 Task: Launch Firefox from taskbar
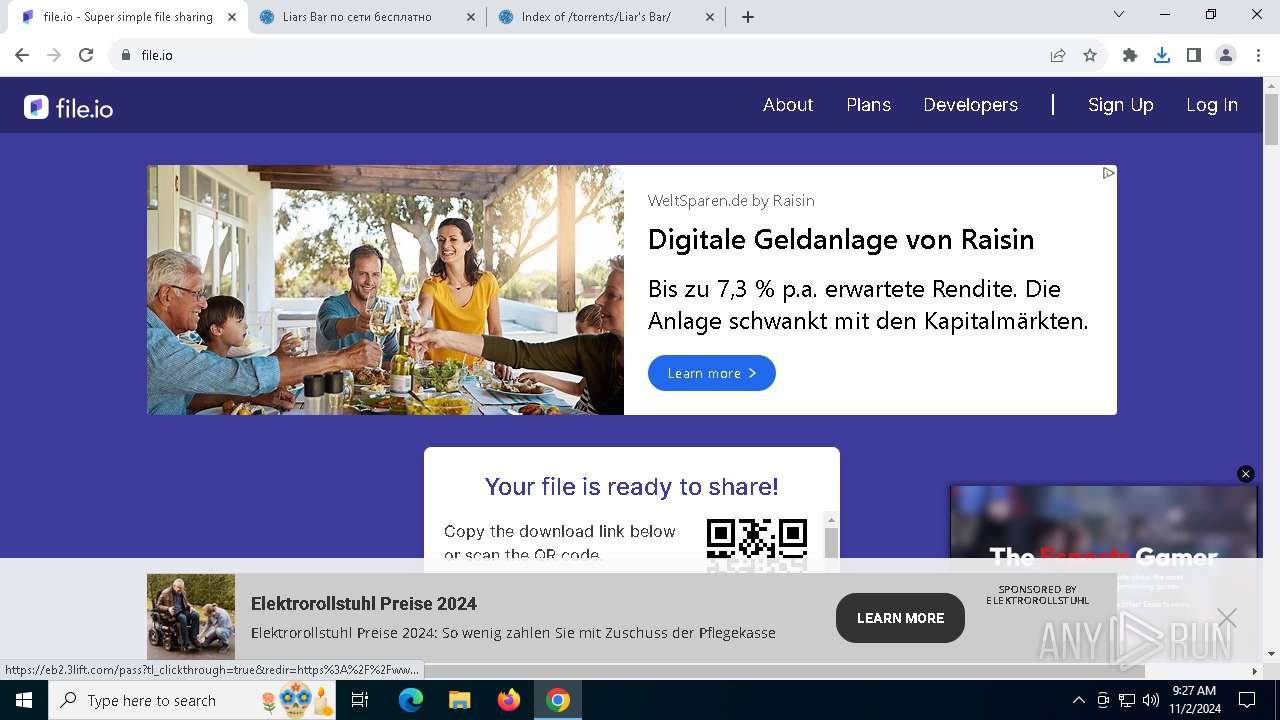pos(508,700)
